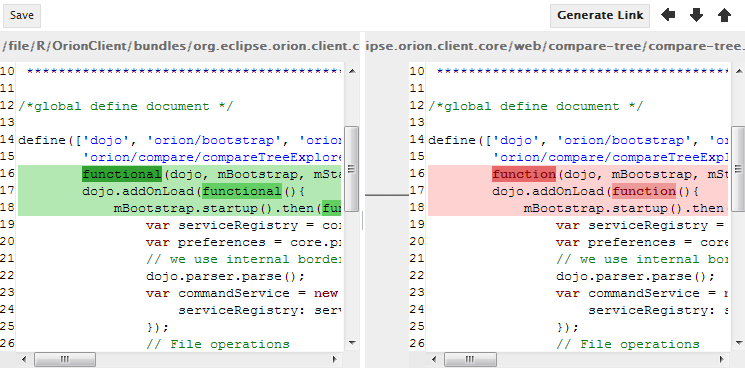Click the left arrow copy icon
Viewport: 745px width, 374px height.
pos(668,15)
